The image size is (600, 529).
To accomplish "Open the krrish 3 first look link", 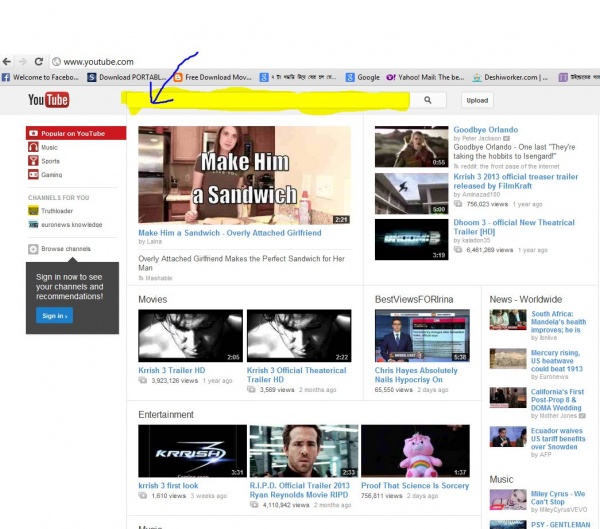I will (x=168, y=485).
